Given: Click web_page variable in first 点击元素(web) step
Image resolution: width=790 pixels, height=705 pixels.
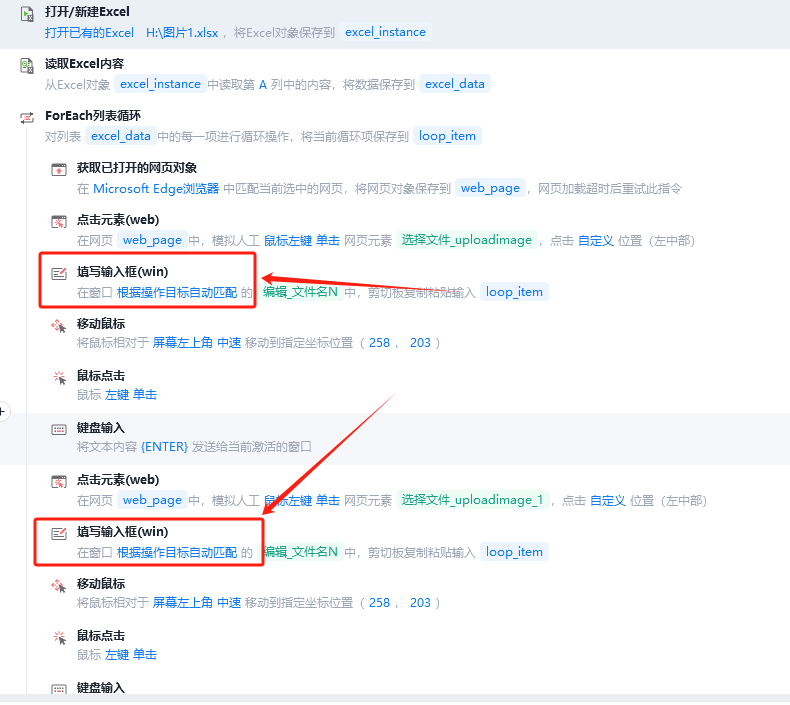Looking at the screenshot, I should pos(152,240).
